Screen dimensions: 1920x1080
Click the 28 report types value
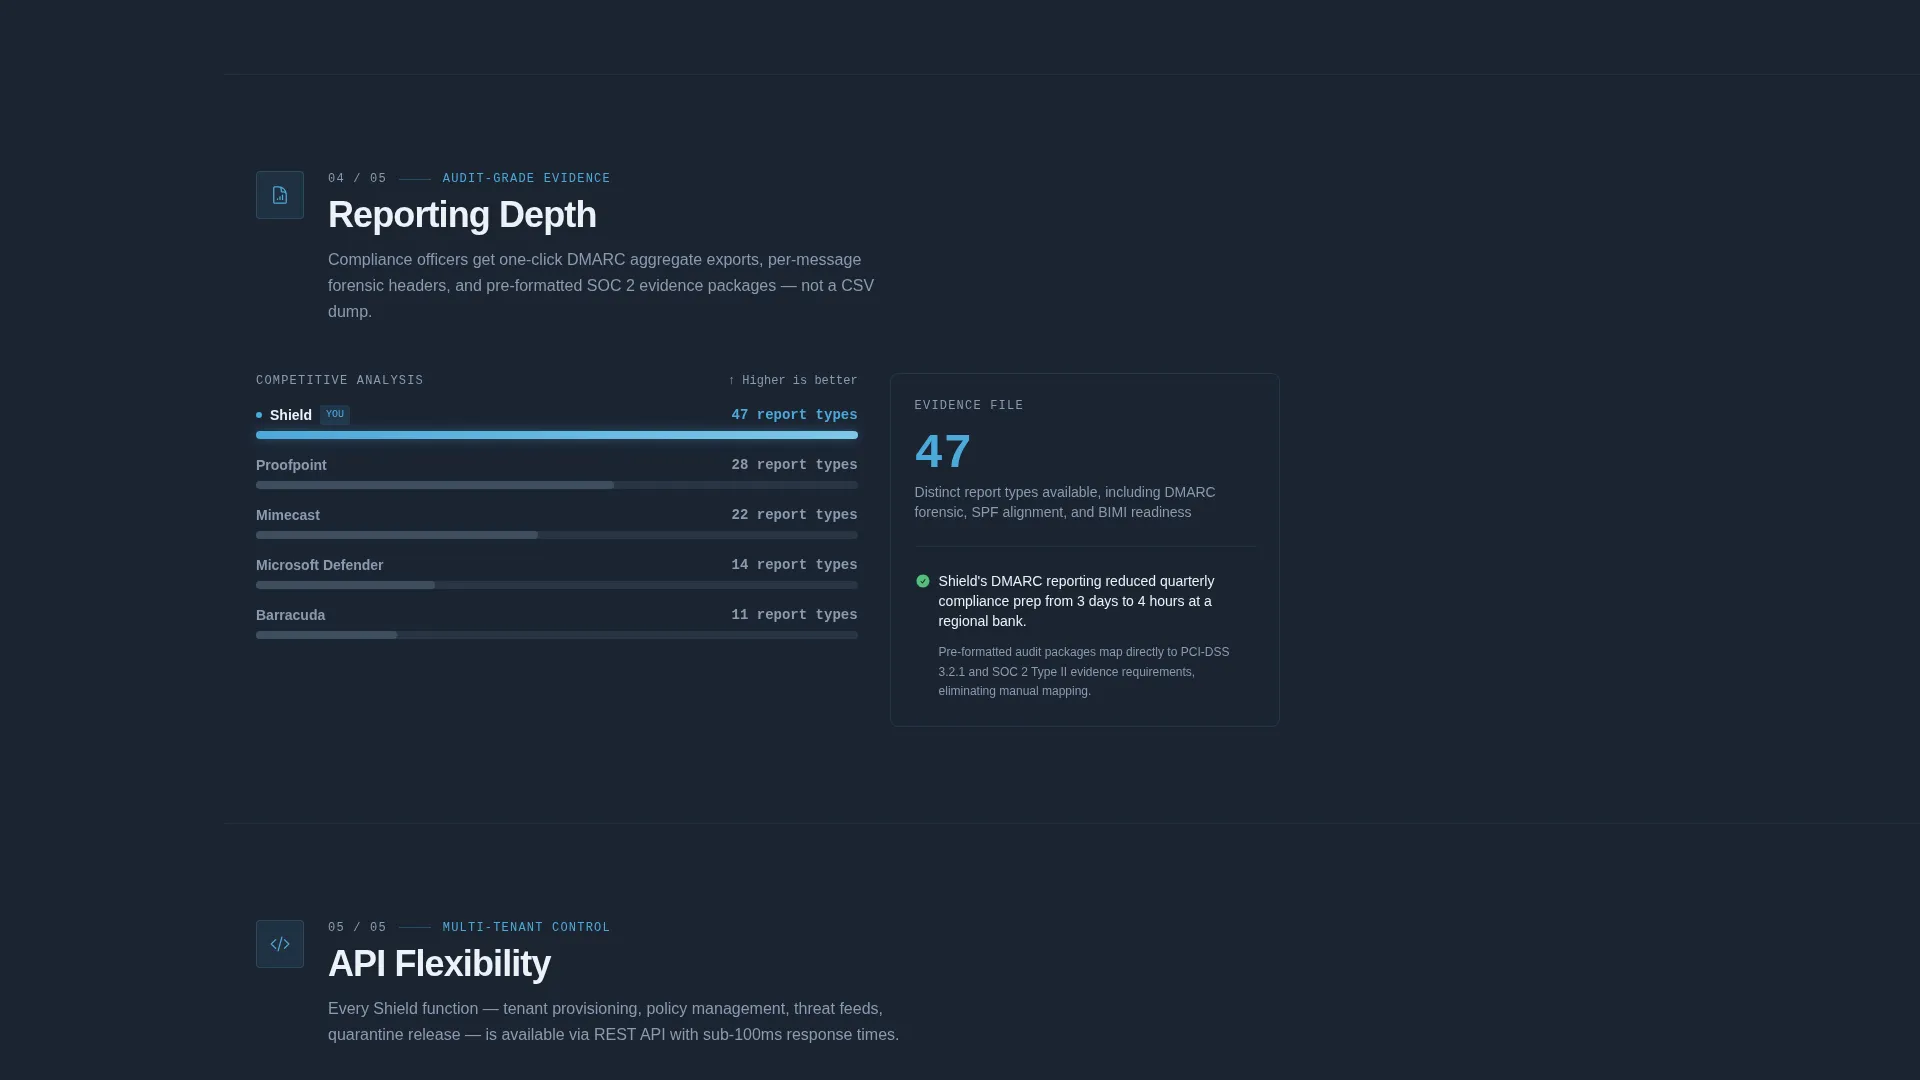(x=794, y=465)
